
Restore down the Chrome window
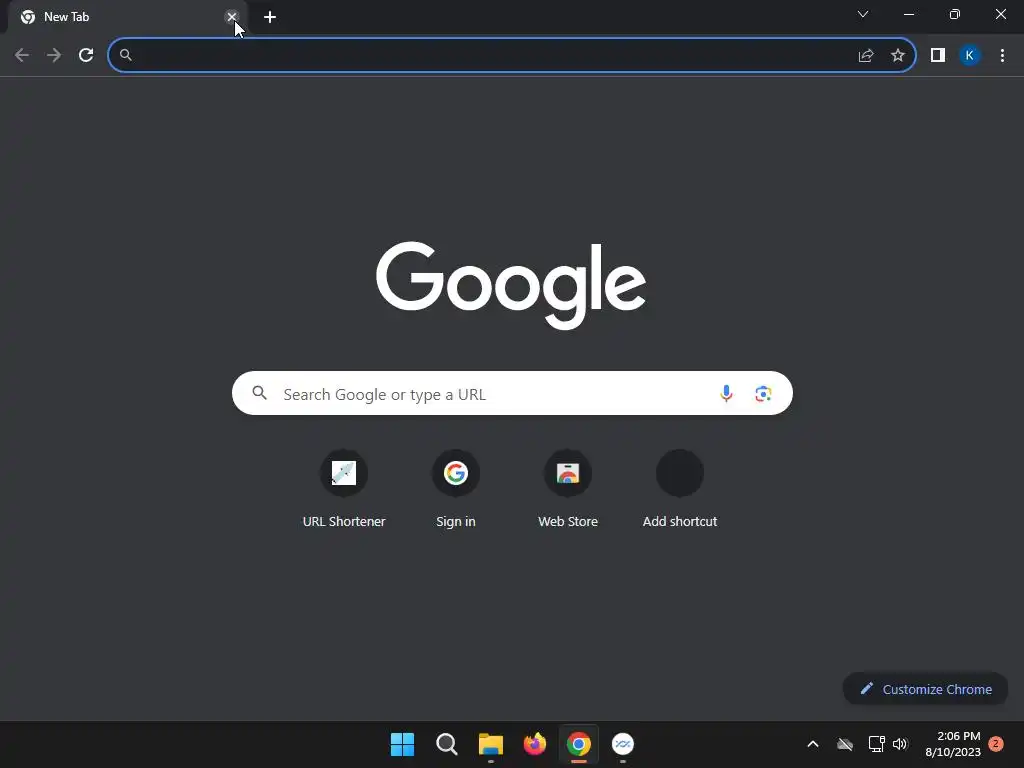click(955, 14)
